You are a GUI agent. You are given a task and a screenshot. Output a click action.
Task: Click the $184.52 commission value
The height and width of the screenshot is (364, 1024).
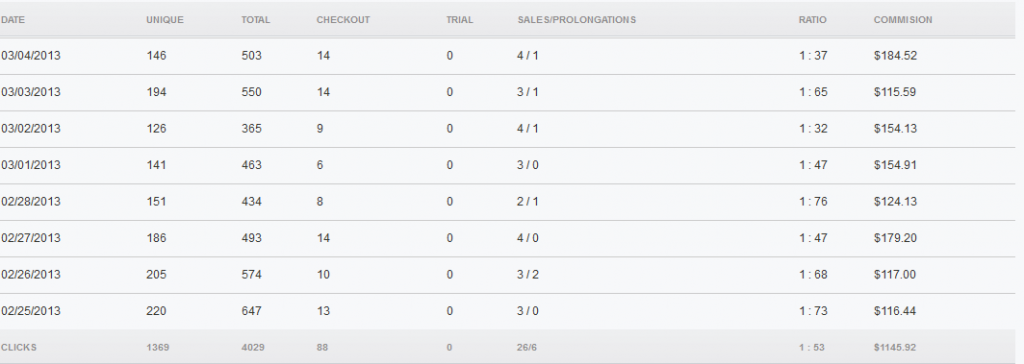click(895, 56)
